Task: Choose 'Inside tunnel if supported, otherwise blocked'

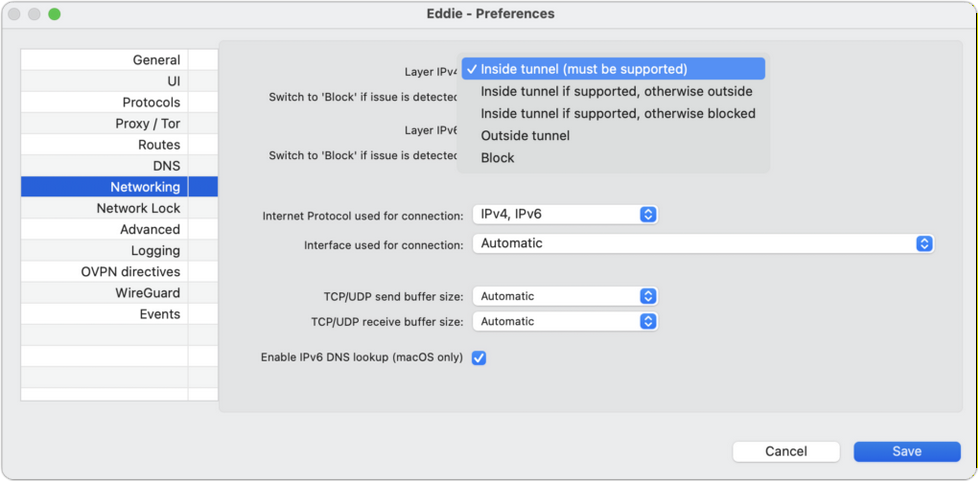Action: click(618, 113)
